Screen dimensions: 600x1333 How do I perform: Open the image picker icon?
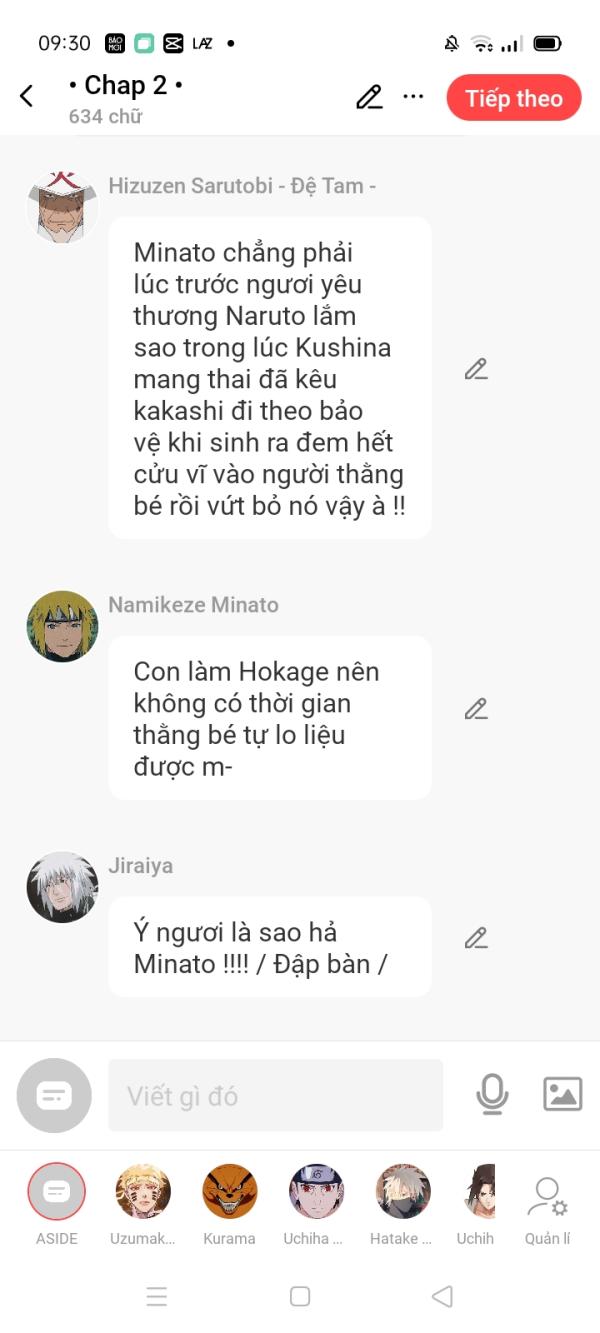(562, 1094)
